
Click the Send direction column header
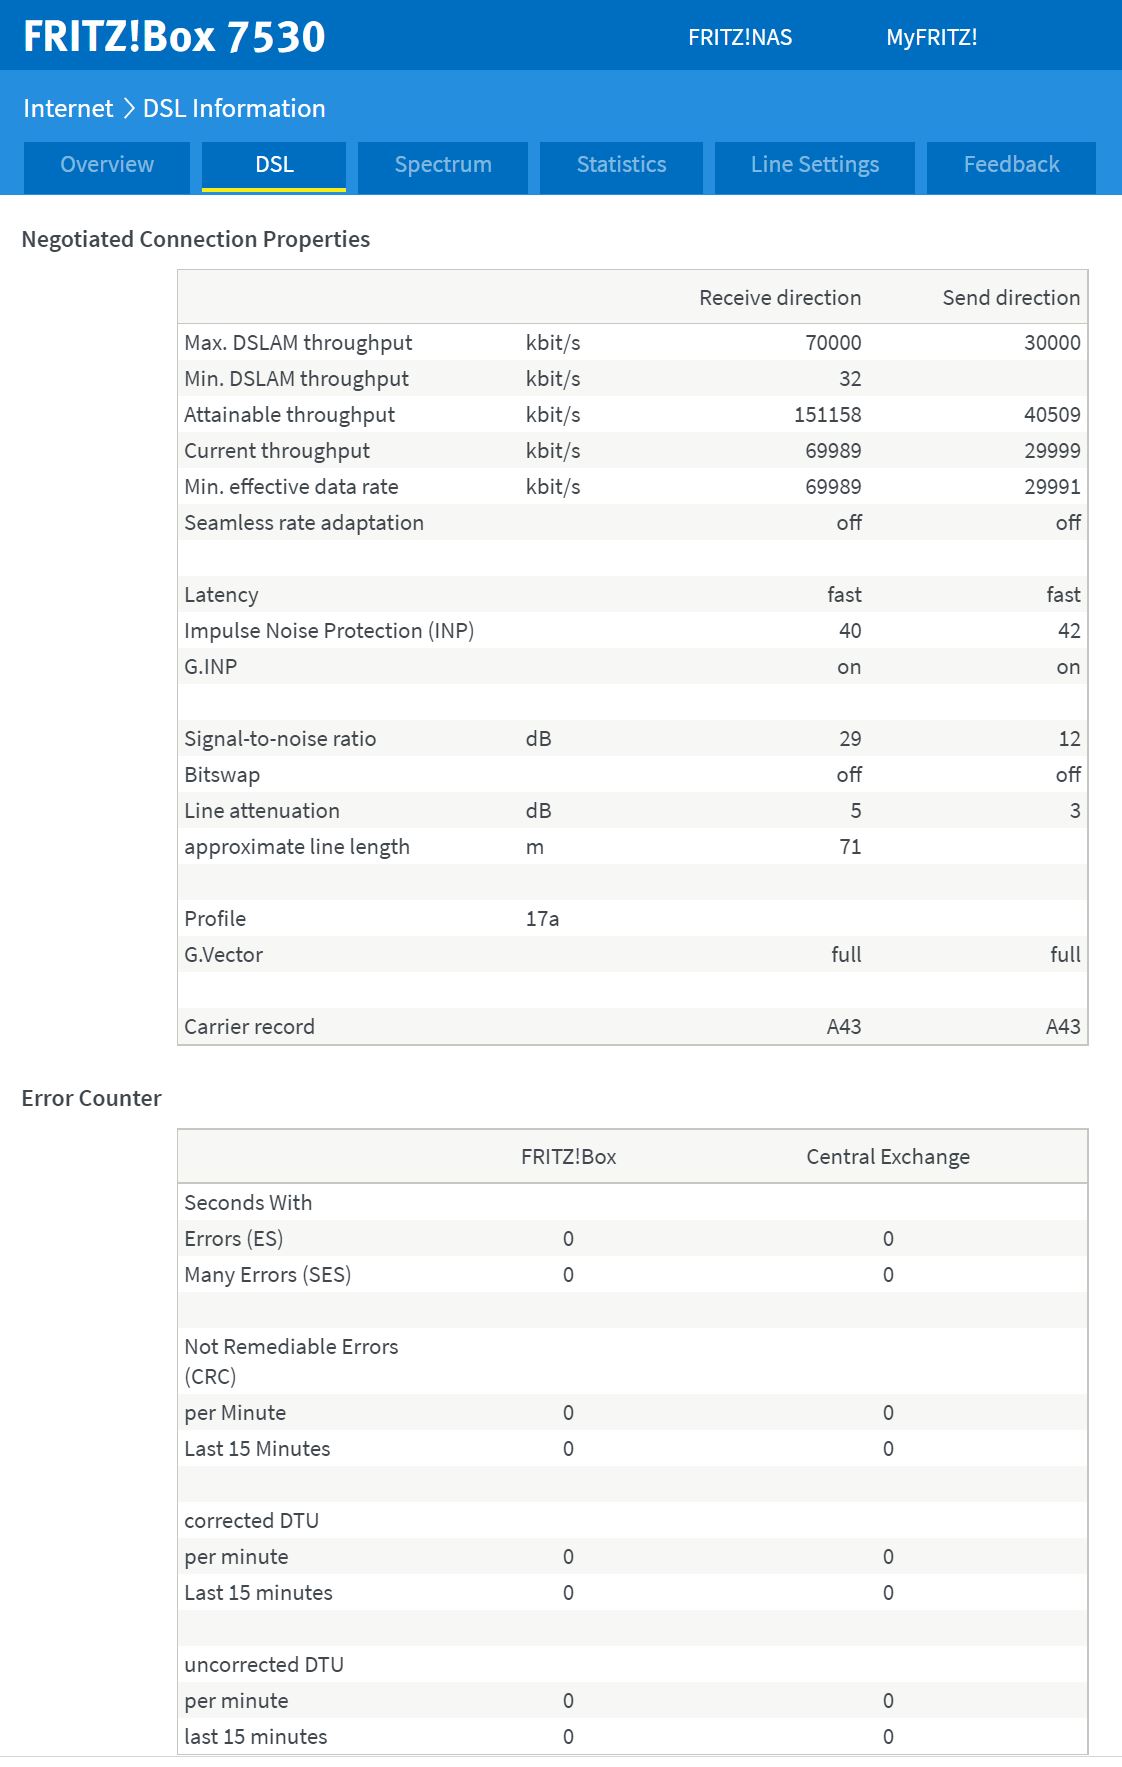[1011, 298]
